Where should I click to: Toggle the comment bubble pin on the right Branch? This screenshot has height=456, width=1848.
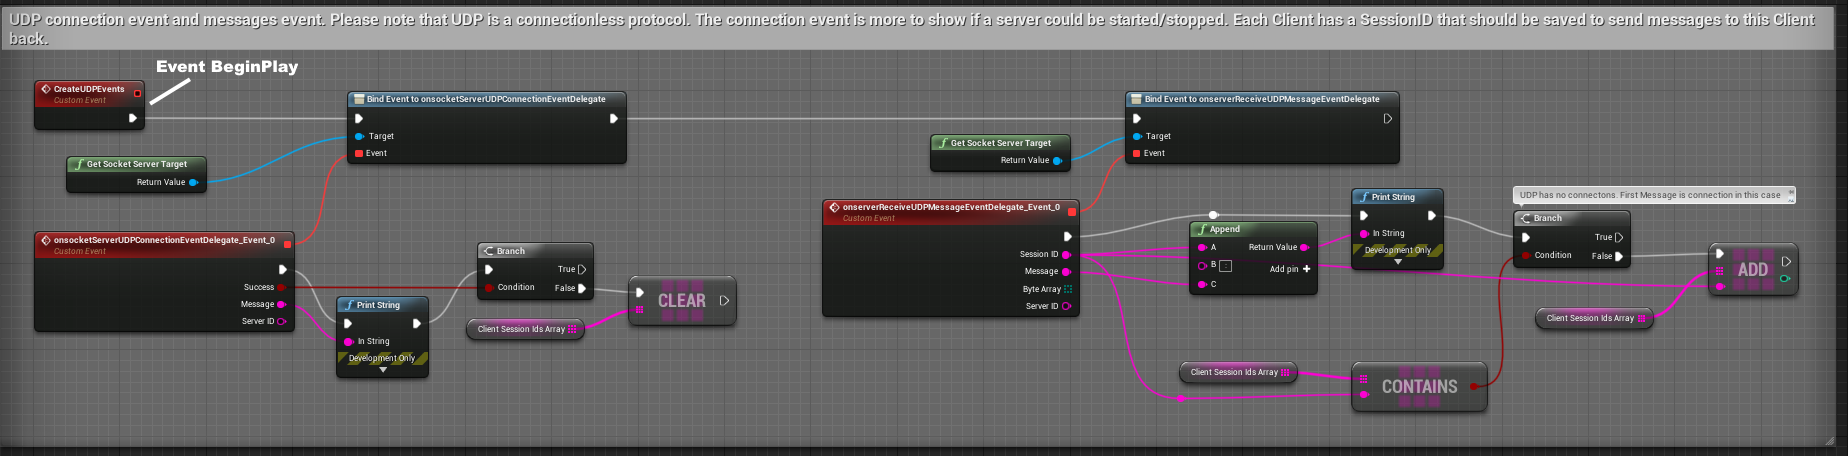coord(1790,193)
